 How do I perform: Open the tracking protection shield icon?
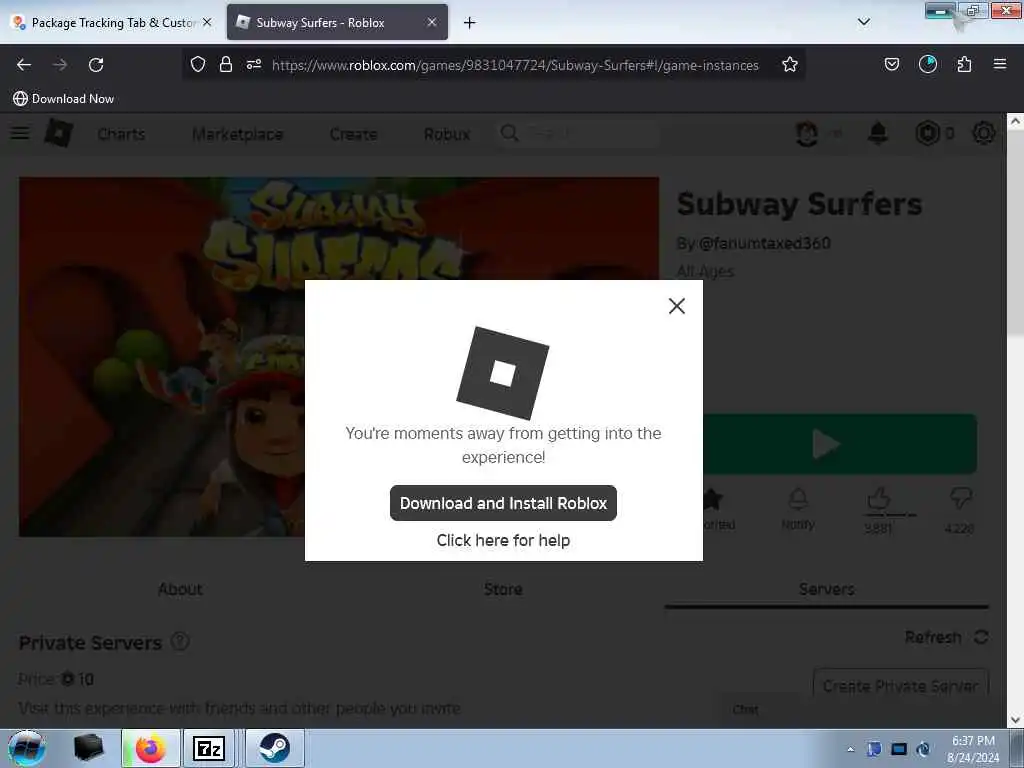pos(198,64)
